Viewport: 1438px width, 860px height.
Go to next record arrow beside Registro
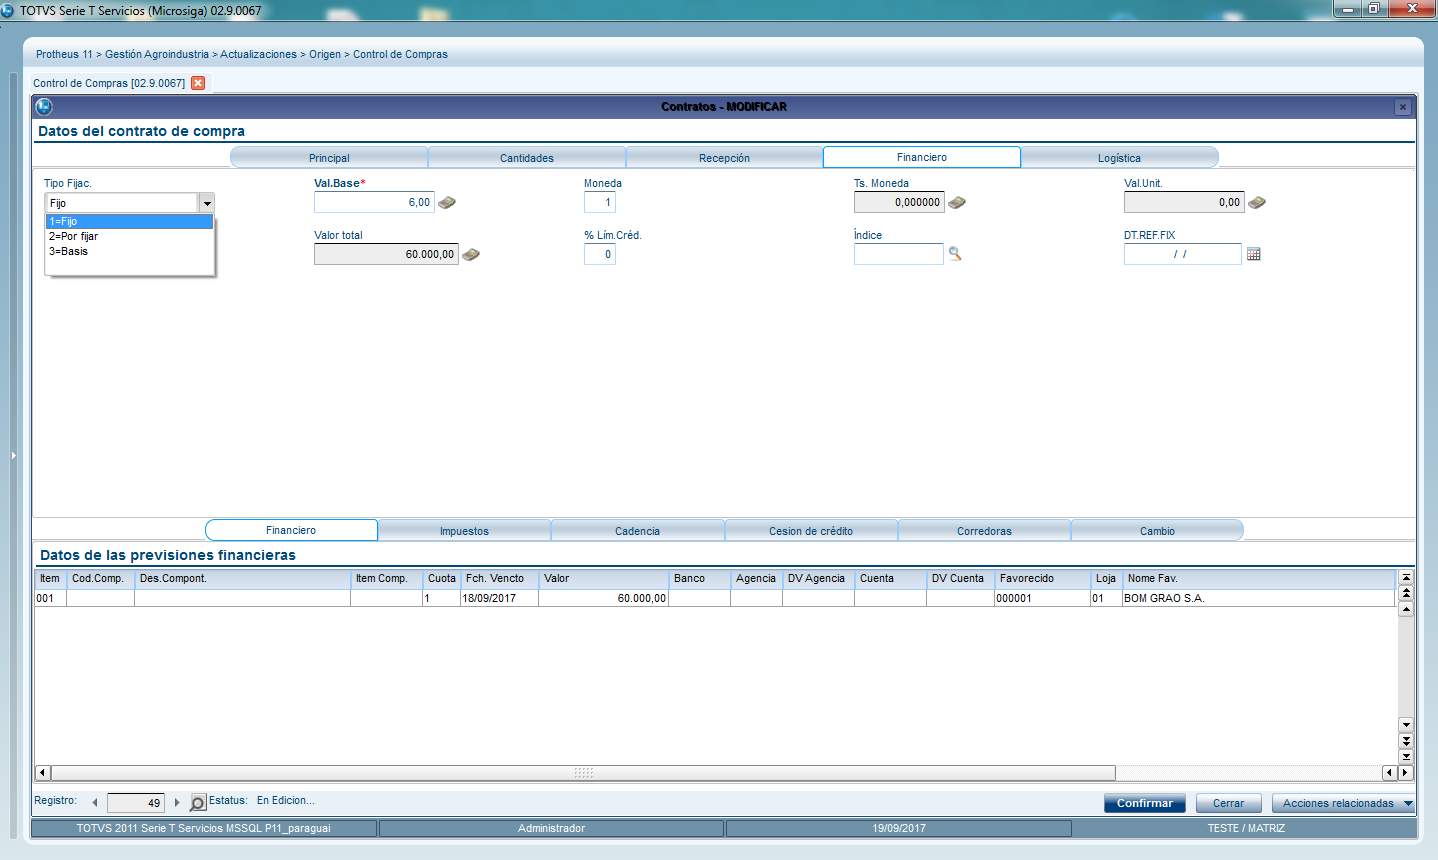coord(177,802)
